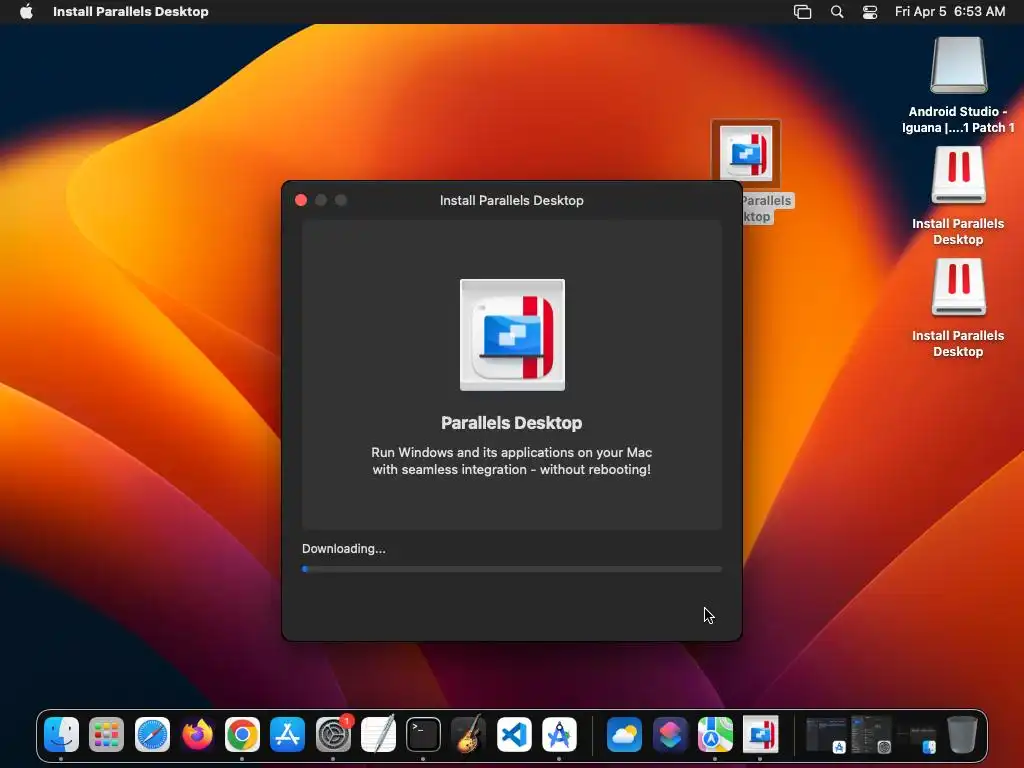This screenshot has height=768, width=1024.
Task: Launch Firefox from the Dock
Action: coord(197,735)
